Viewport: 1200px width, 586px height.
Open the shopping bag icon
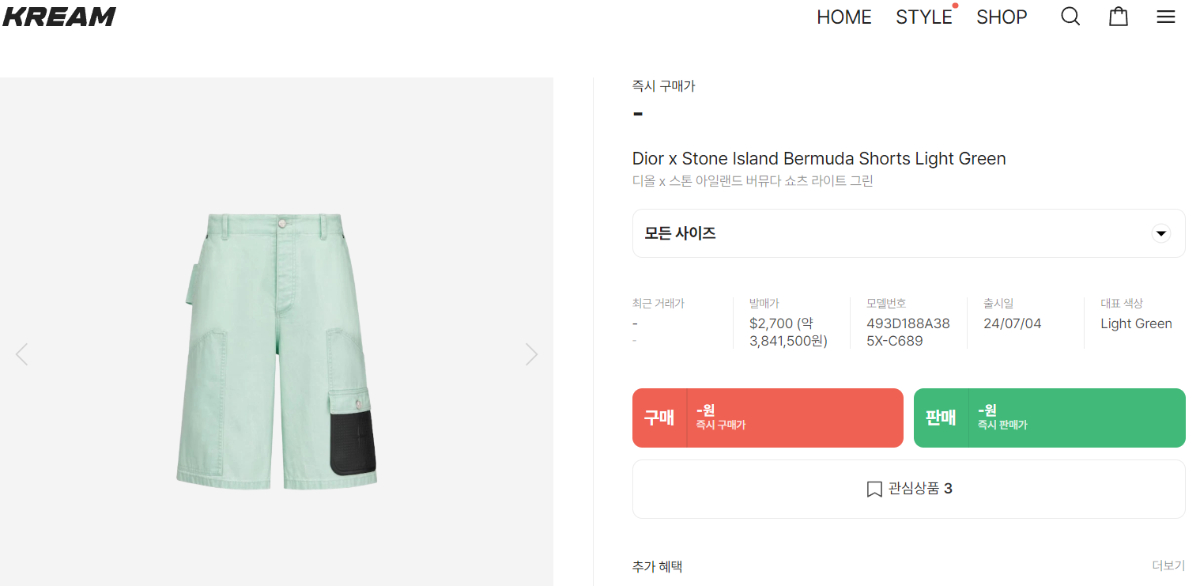coord(1118,17)
